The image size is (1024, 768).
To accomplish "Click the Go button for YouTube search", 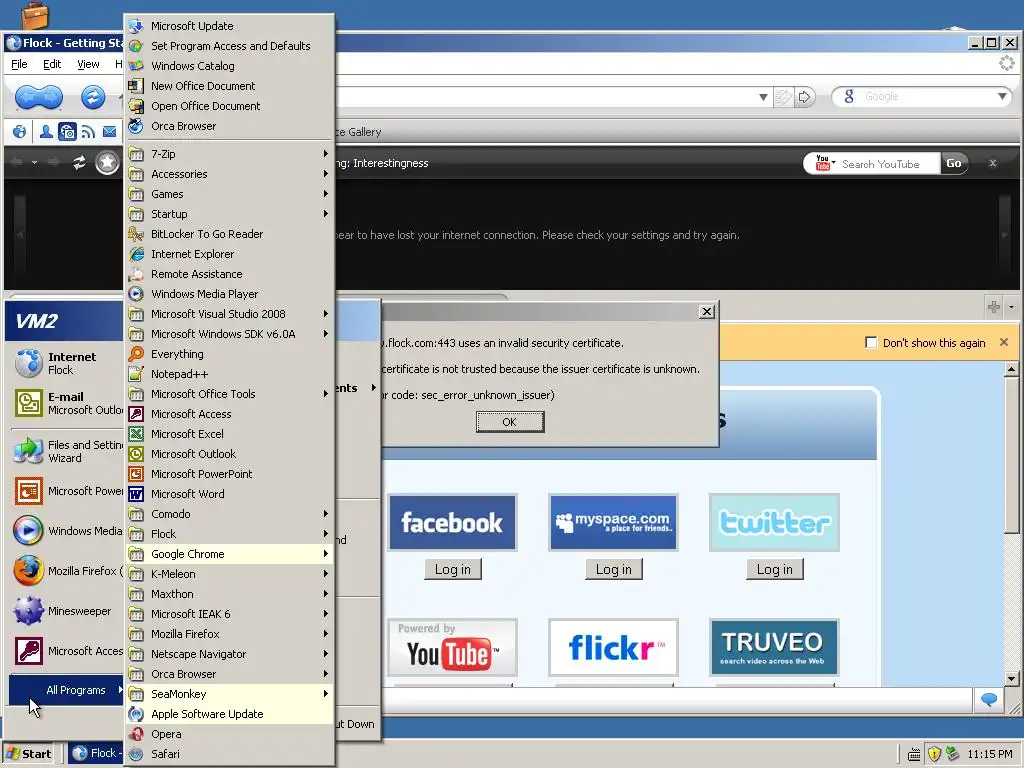I will [954, 163].
